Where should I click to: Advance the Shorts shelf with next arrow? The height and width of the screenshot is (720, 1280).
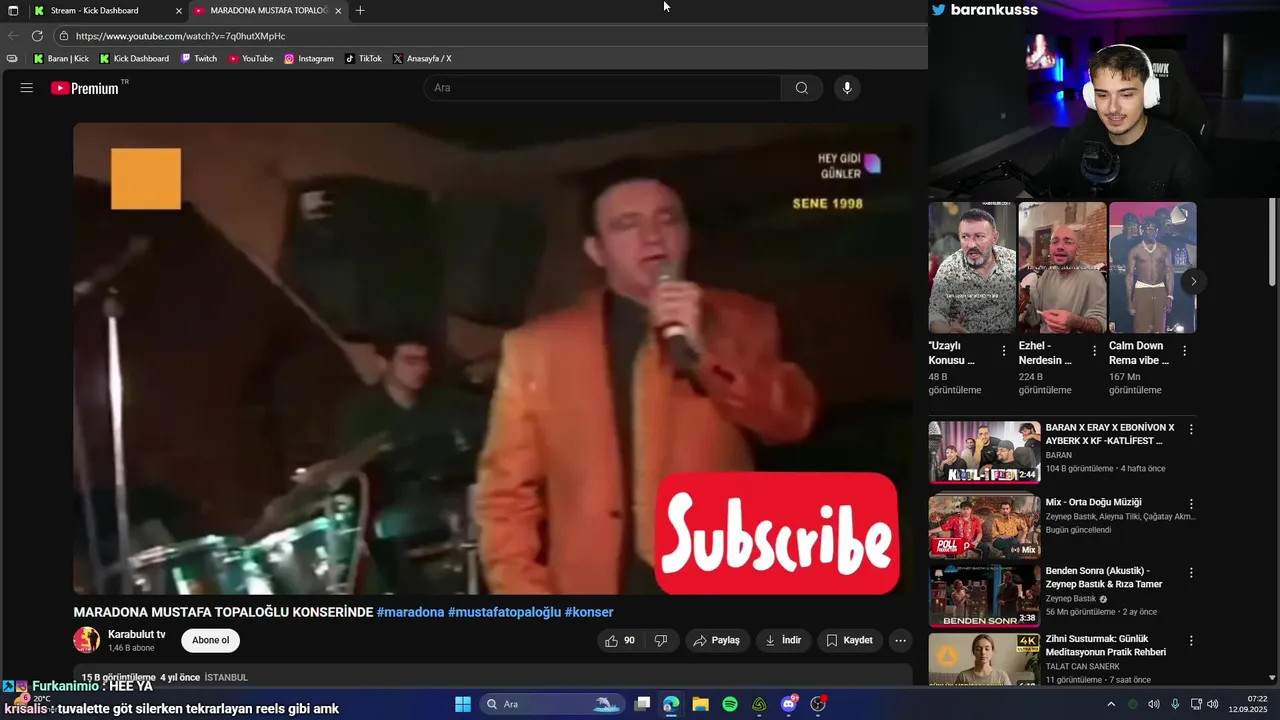tap(1193, 281)
